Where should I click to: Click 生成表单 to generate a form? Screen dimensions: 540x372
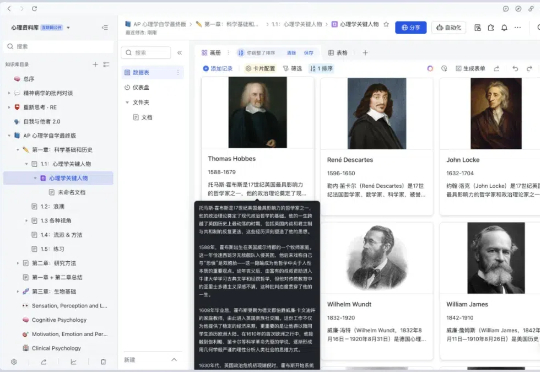coord(470,69)
